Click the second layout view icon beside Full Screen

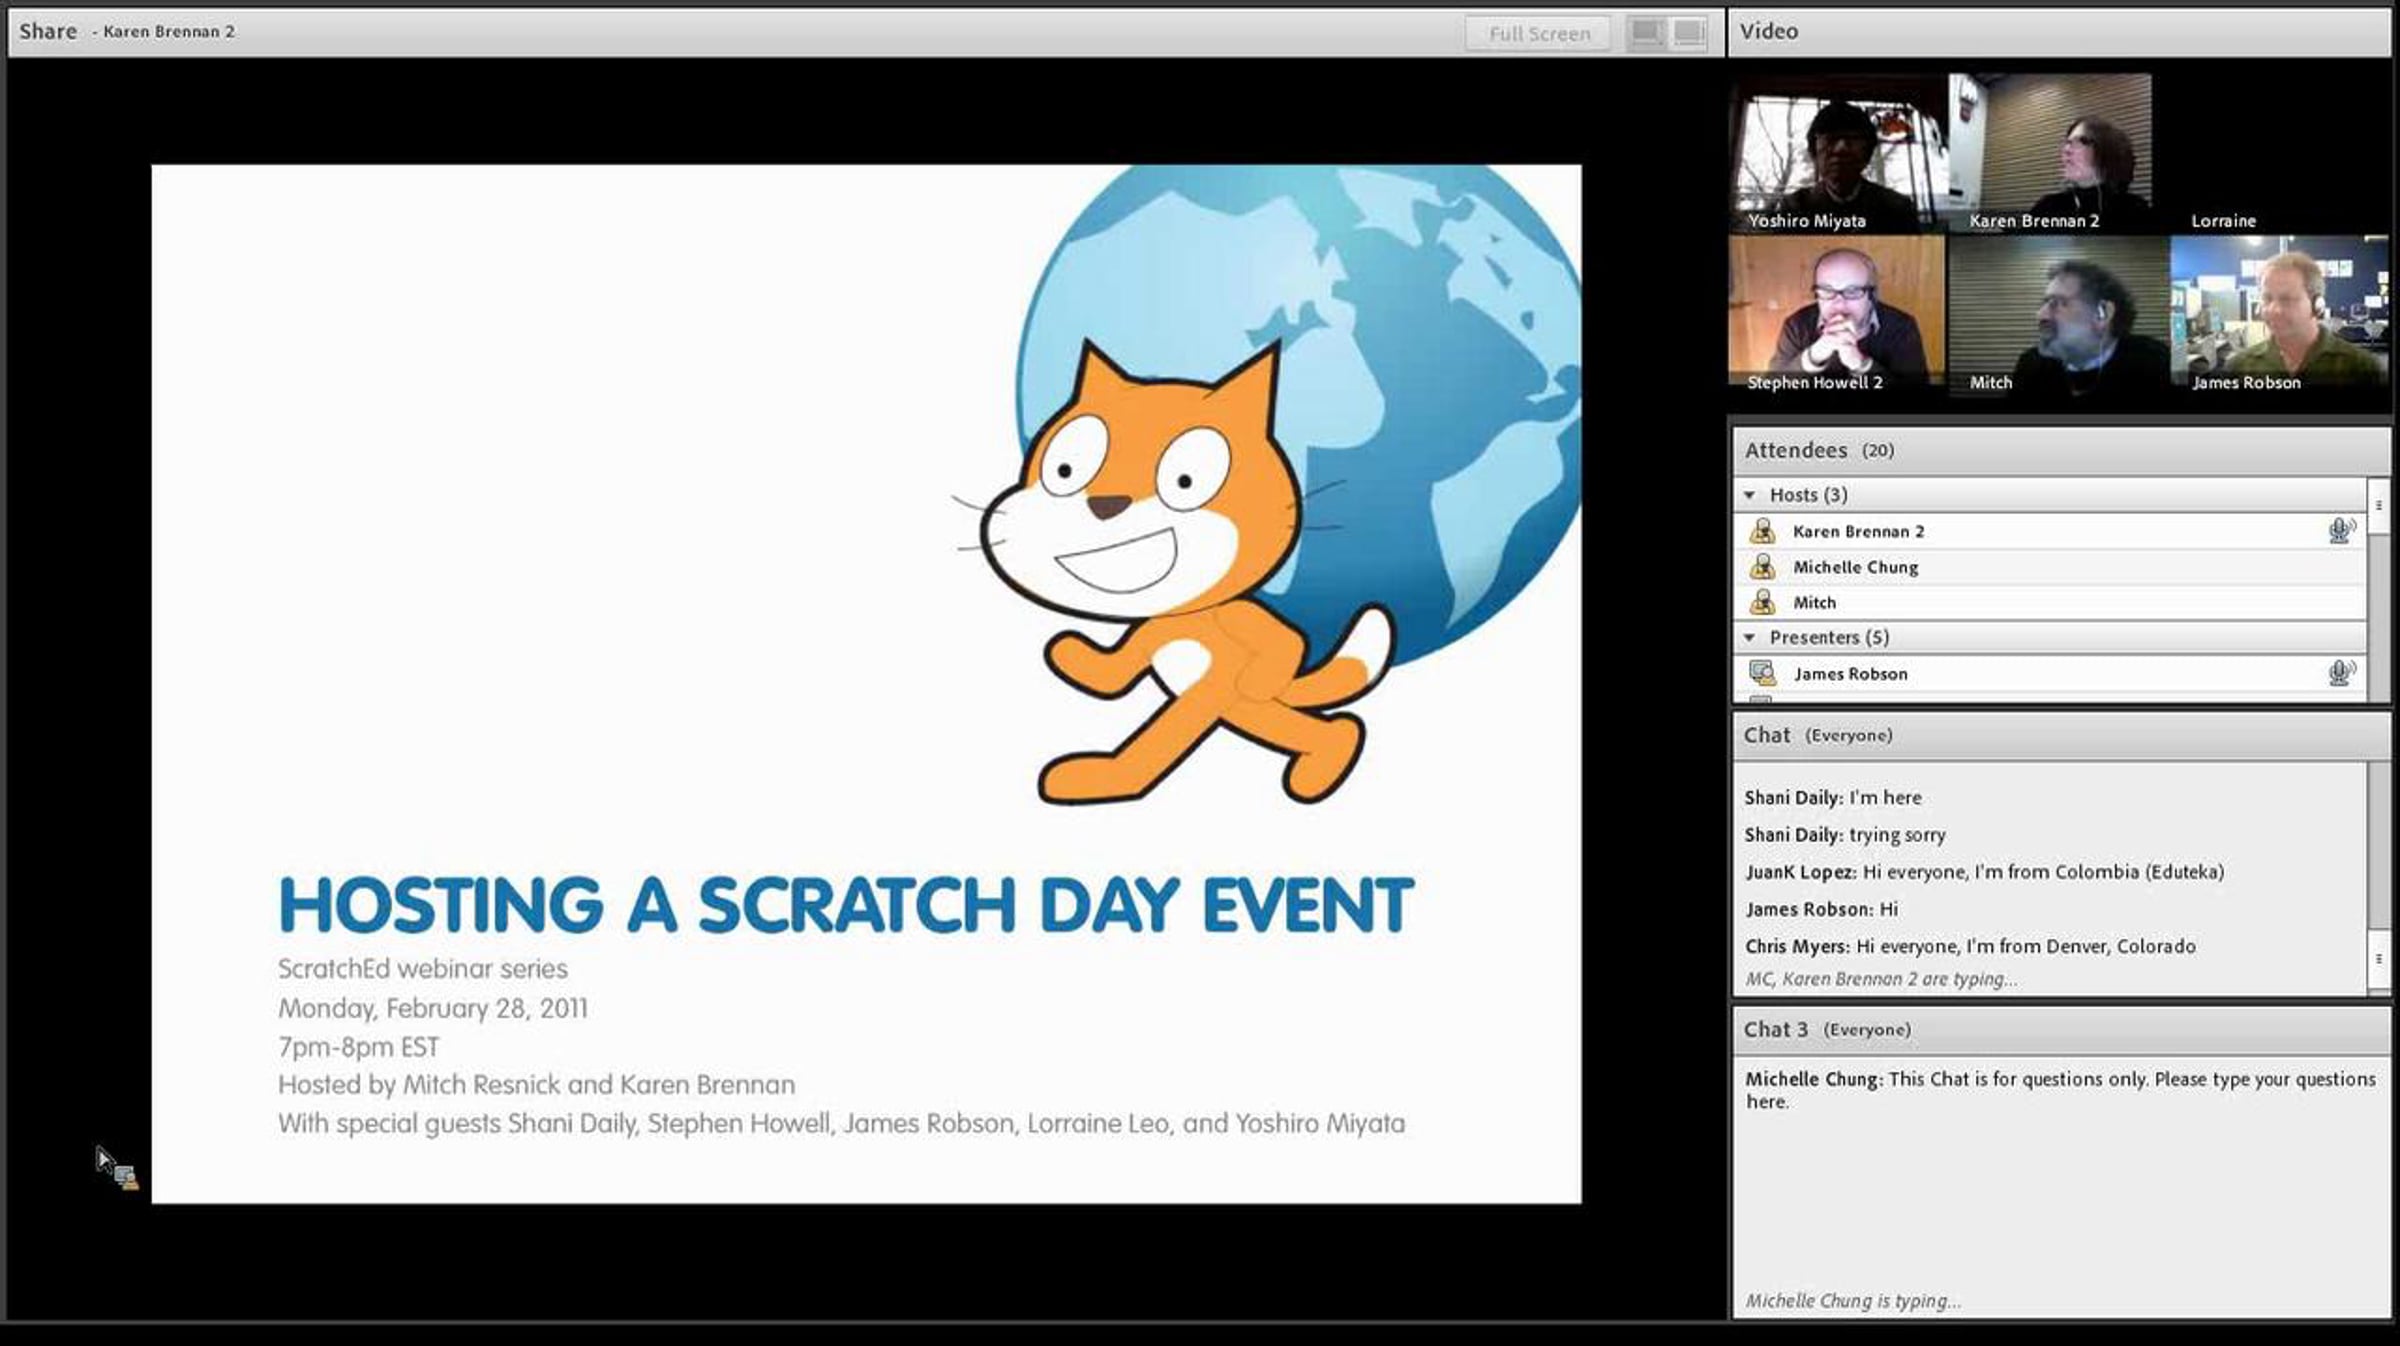click(1689, 33)
